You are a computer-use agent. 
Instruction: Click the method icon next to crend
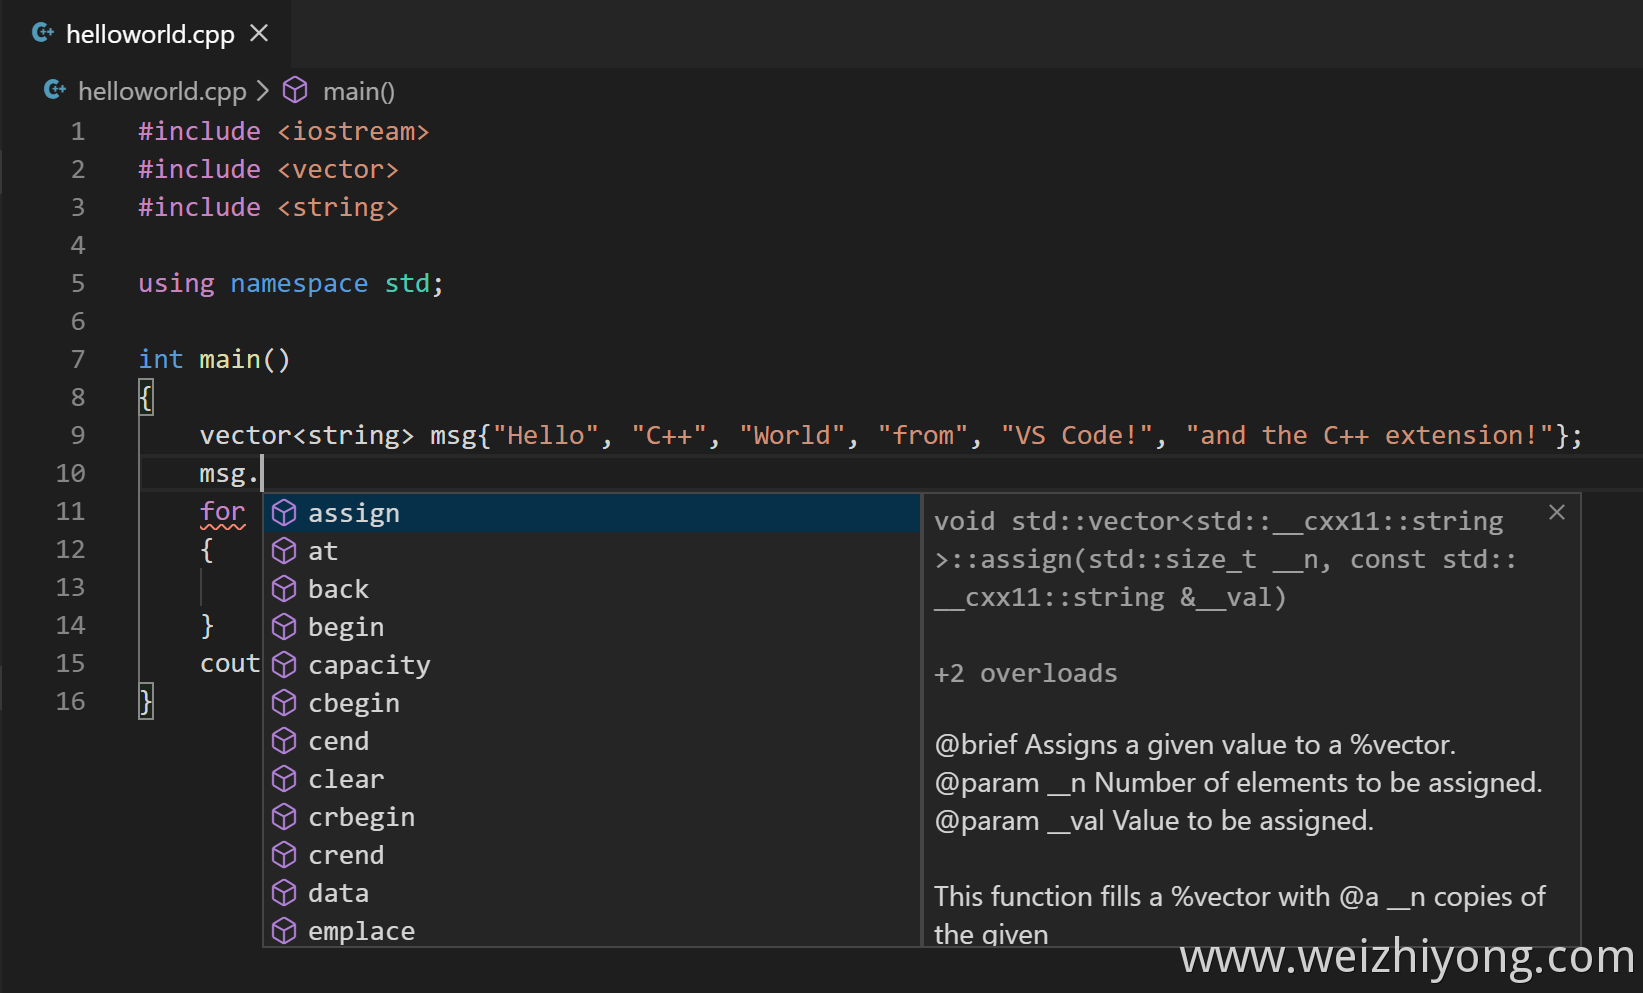(284, 855)
